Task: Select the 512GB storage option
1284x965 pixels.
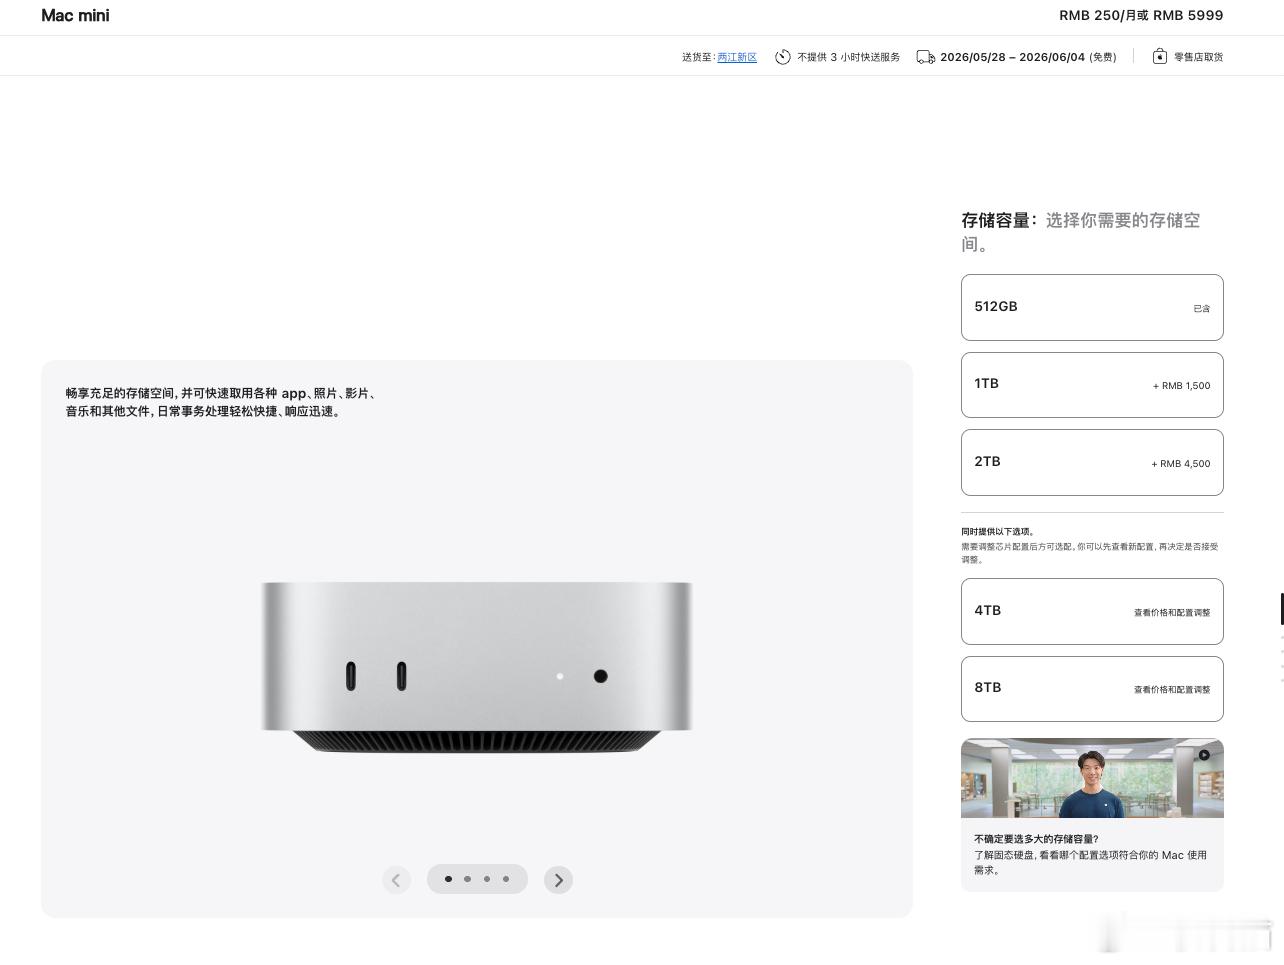Action: pyautogui.click(x=1092, y=307)
